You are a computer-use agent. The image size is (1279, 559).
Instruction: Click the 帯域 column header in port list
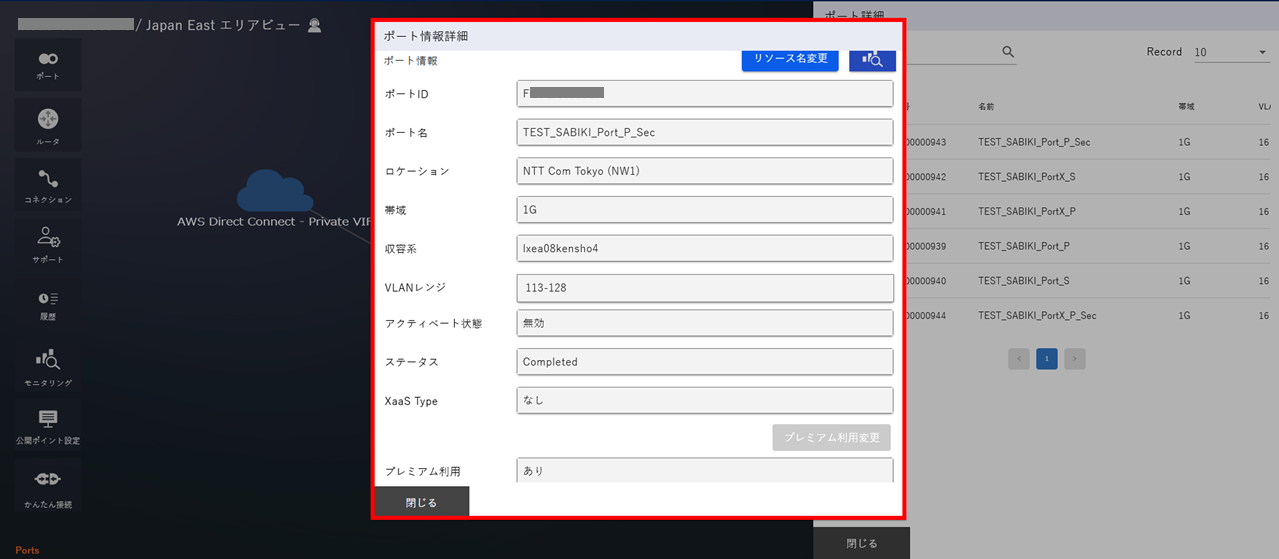1187,106
